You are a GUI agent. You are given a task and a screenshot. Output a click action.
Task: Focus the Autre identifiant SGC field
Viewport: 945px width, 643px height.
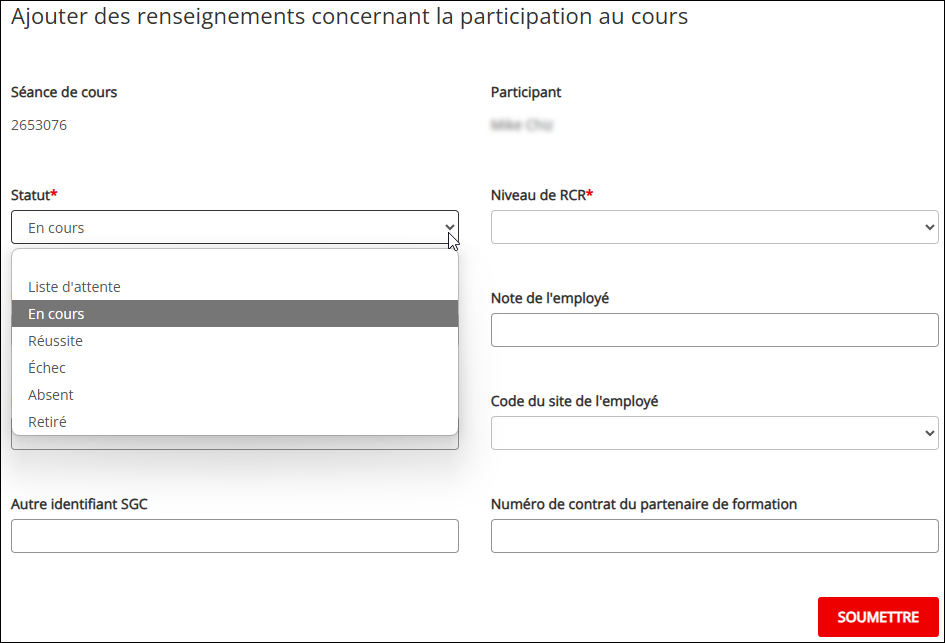pos(235,536)
